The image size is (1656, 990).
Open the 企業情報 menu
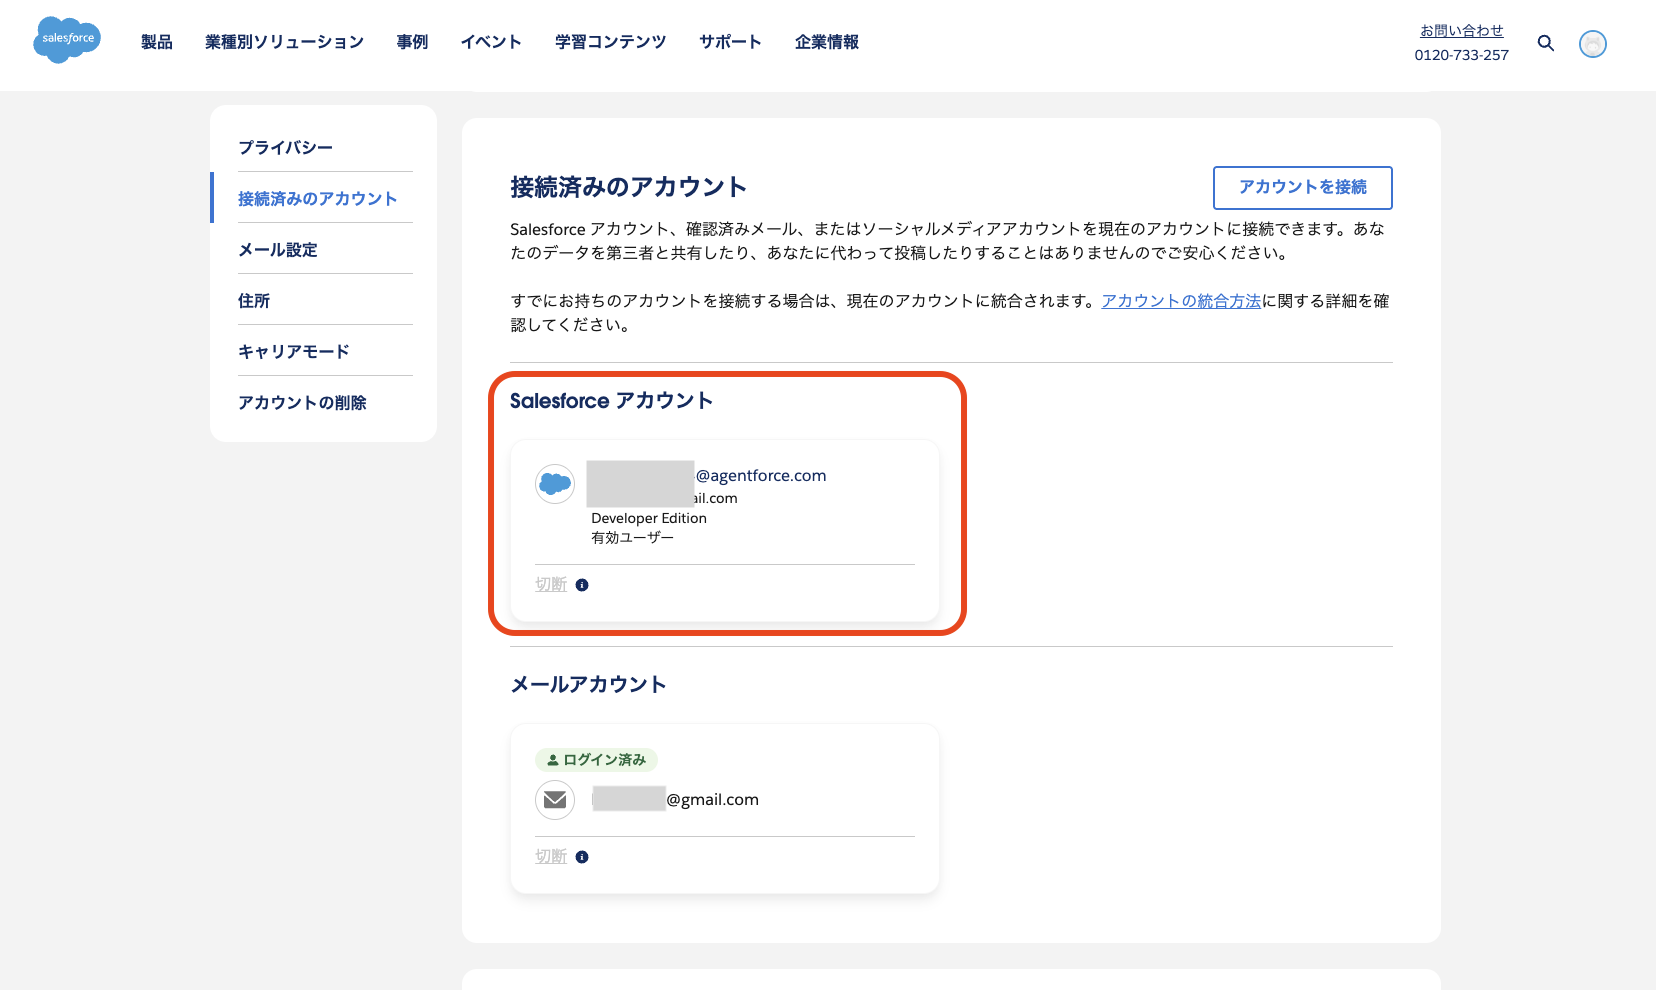[x=827, y=42]
